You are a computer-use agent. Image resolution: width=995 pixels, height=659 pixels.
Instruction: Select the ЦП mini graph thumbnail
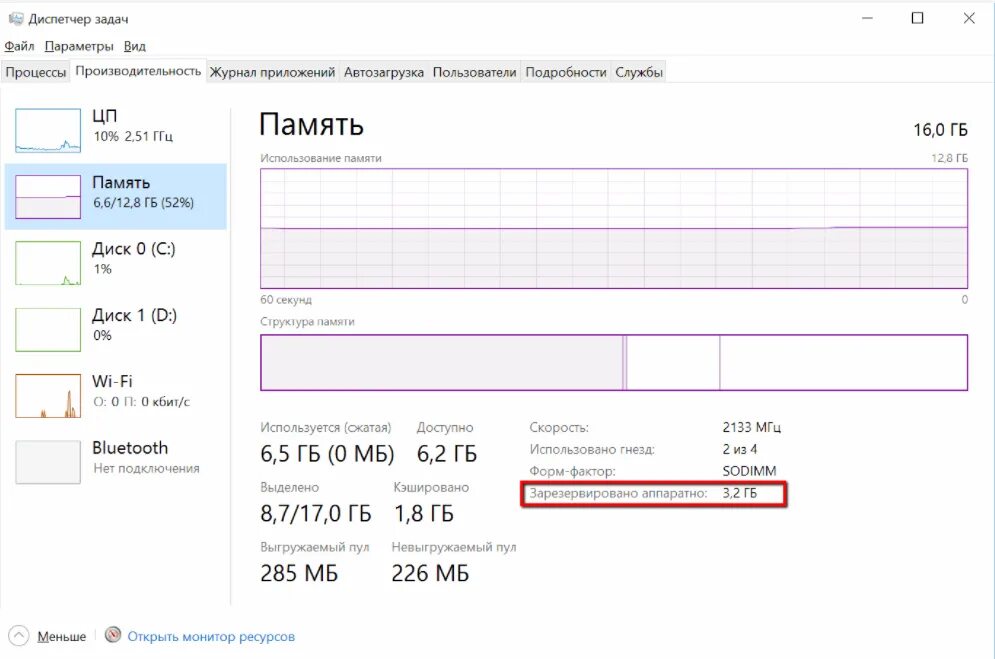(48, 130)
